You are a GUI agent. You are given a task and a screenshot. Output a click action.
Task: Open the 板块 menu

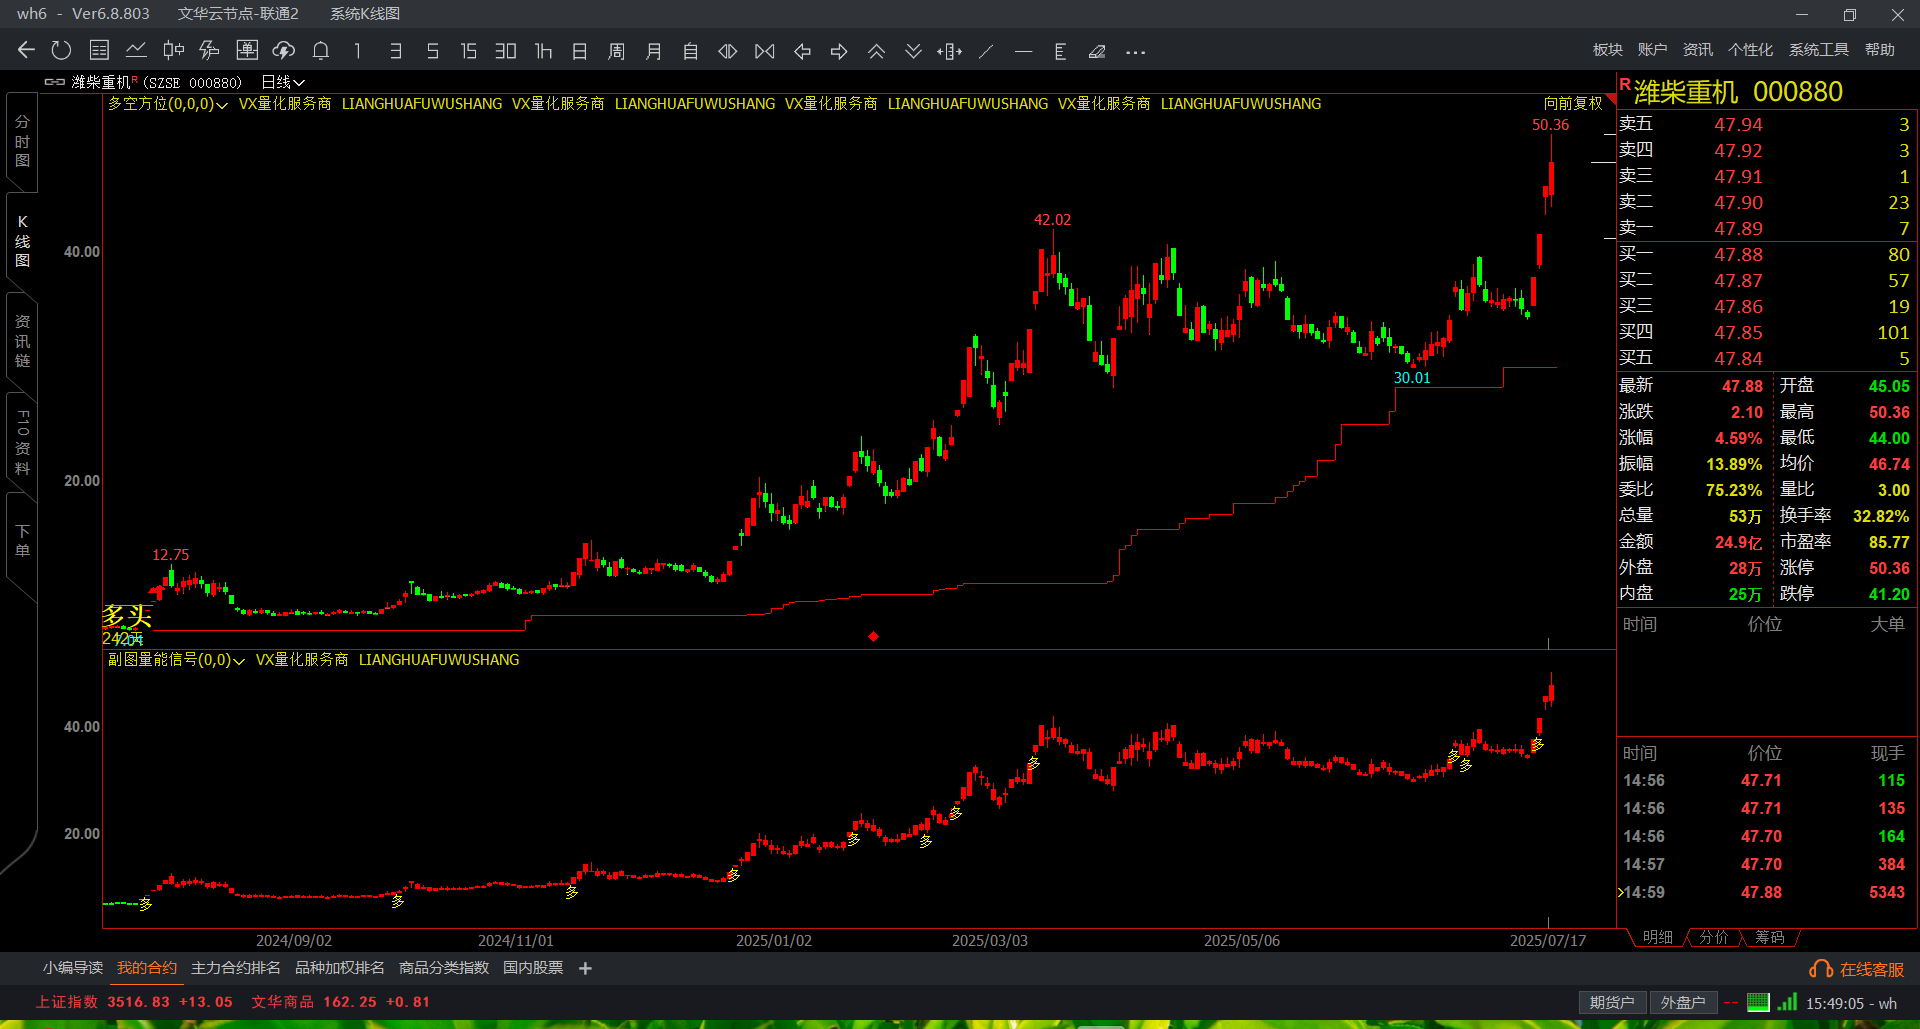1608,50
